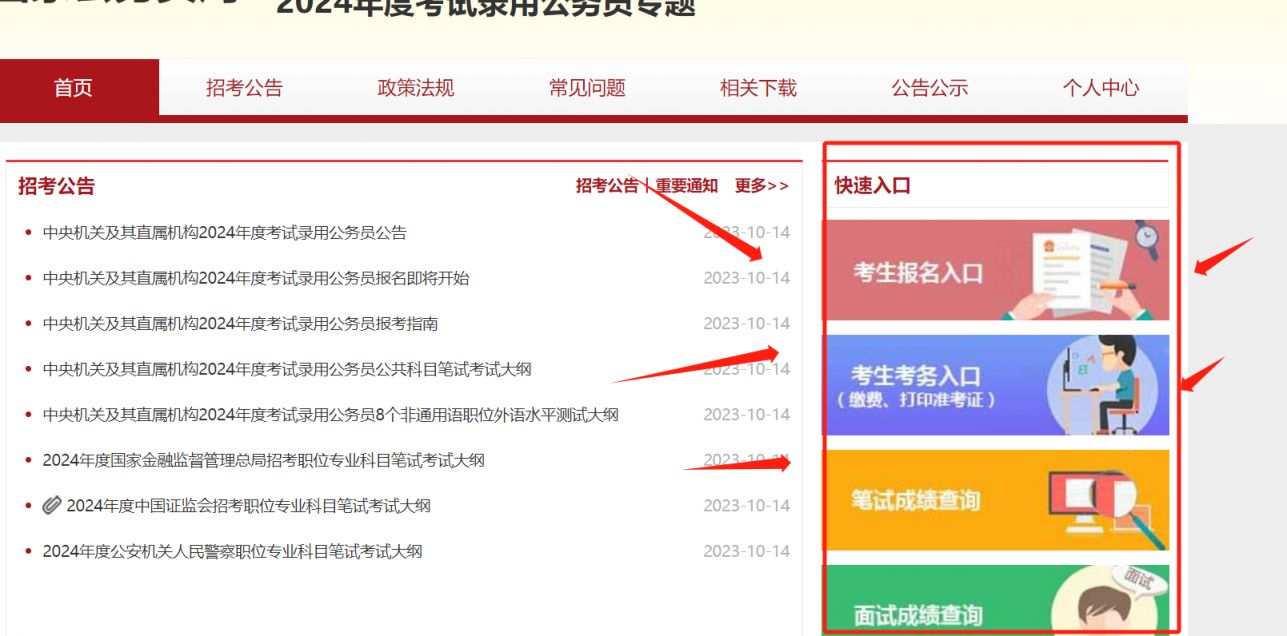Click the 2023-10-14 date of 报考指南 row

point(746,324)
